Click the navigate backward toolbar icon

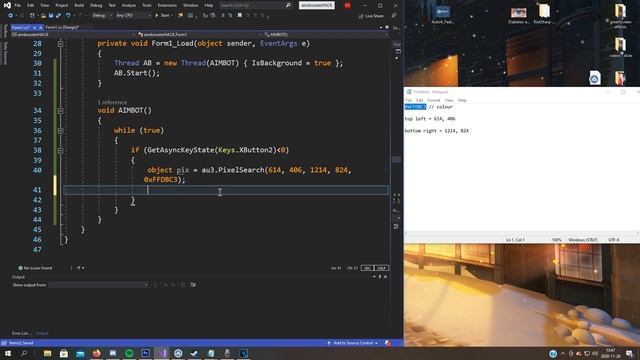10,16
